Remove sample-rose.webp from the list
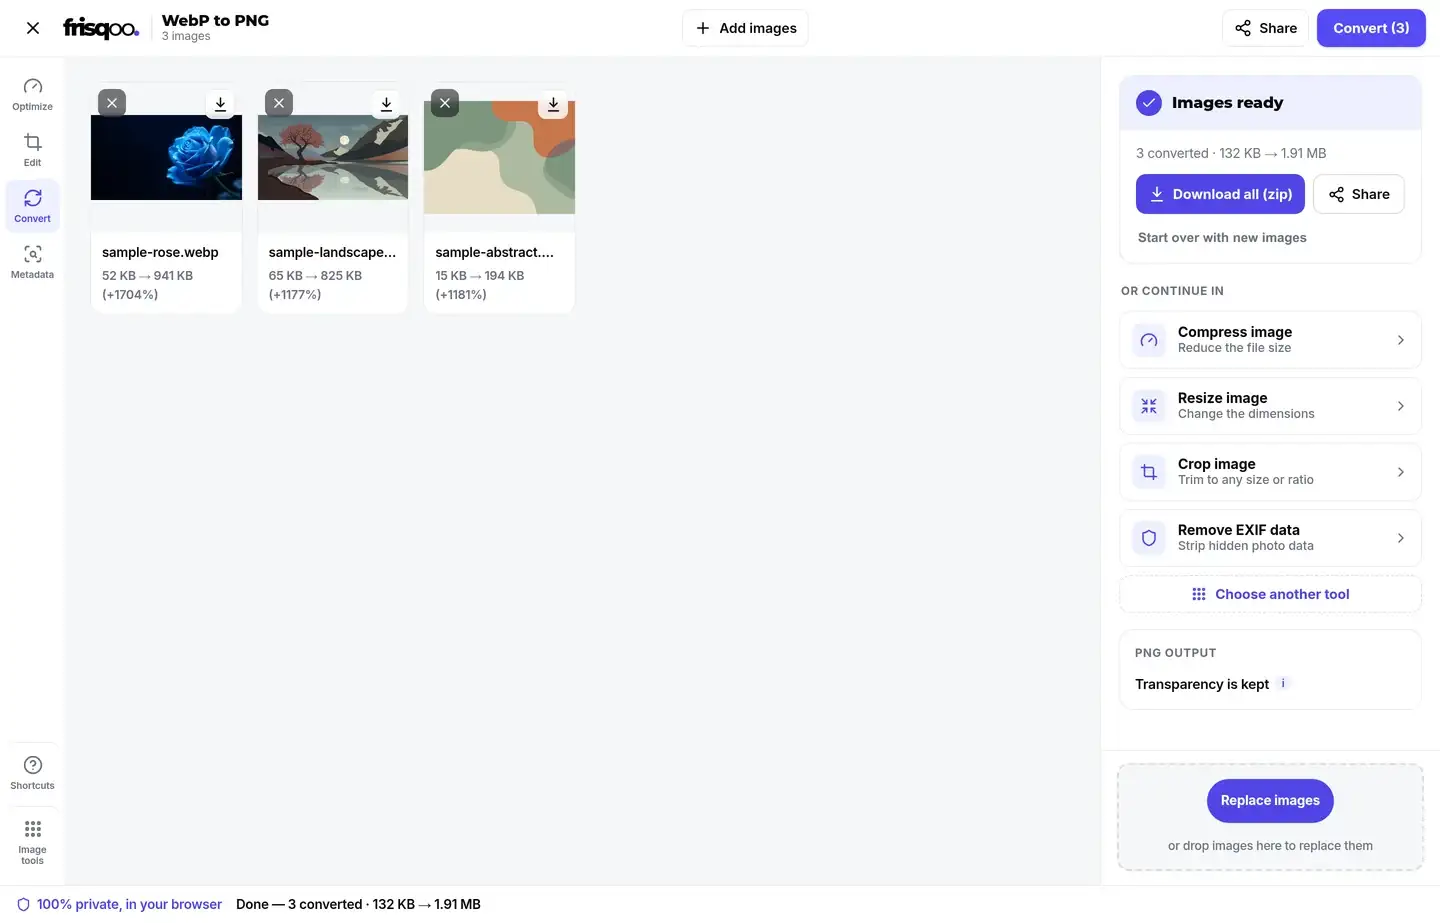Viewport: 1440px width, 923px height. pos(112,103)
